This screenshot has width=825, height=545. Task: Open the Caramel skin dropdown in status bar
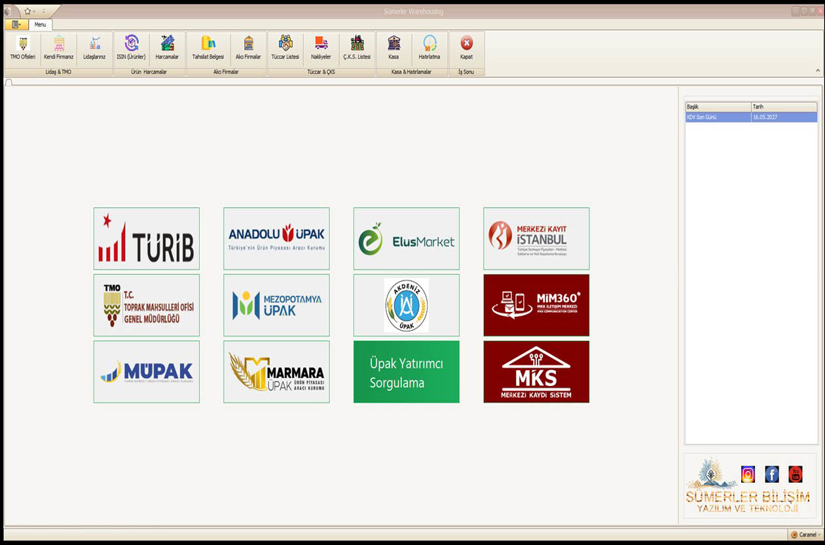click(x=805, y=534)
